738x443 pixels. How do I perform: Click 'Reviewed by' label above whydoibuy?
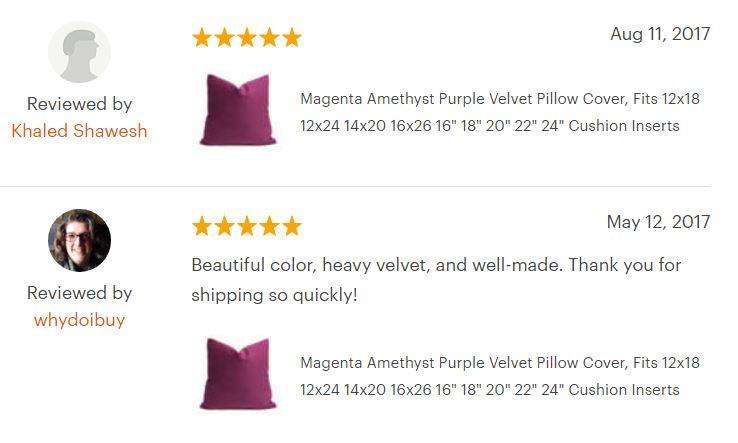[x=80, y=293]
